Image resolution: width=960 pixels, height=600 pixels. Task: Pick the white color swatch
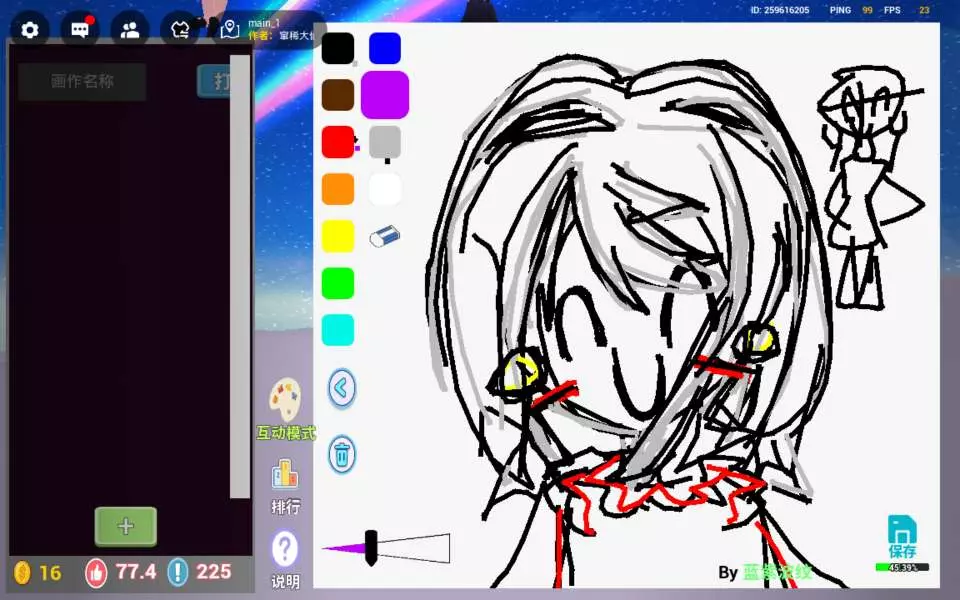tap(385, 189)
